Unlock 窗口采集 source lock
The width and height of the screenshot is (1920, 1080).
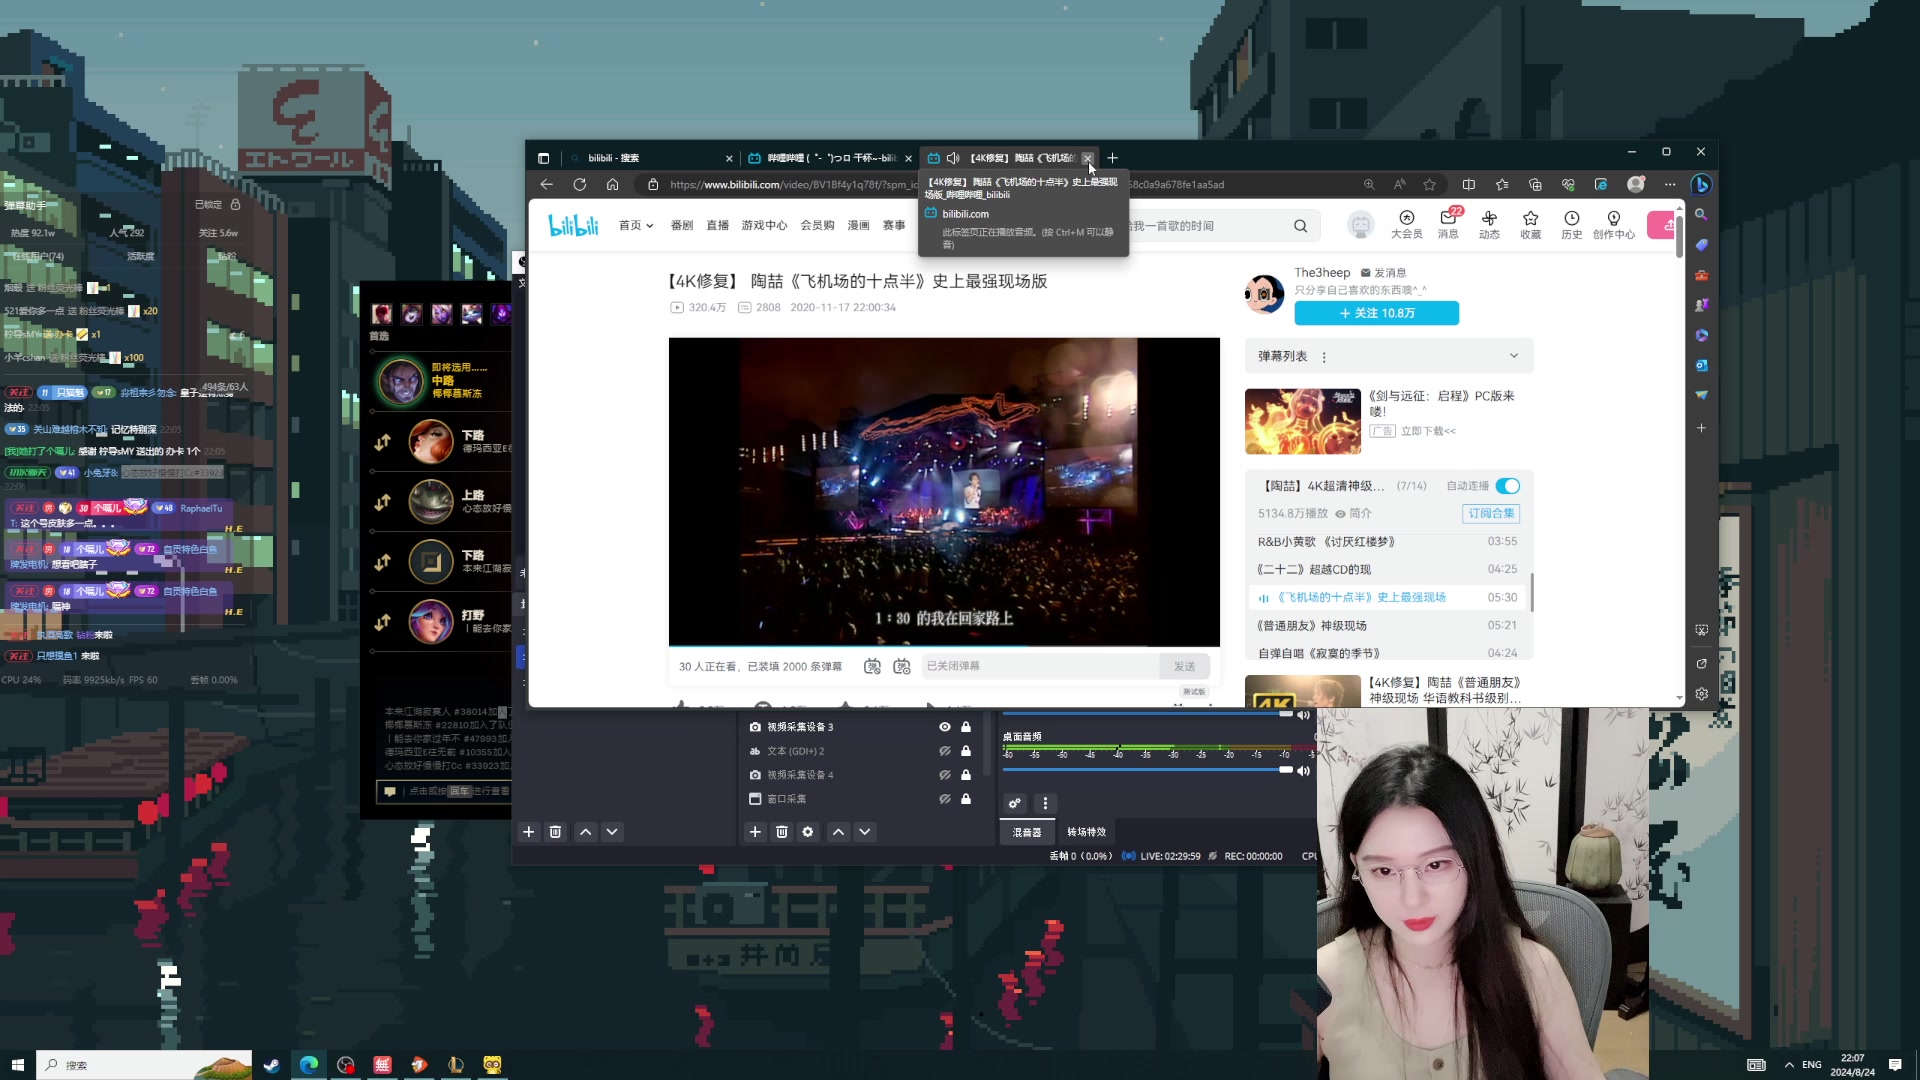(966, 799)
